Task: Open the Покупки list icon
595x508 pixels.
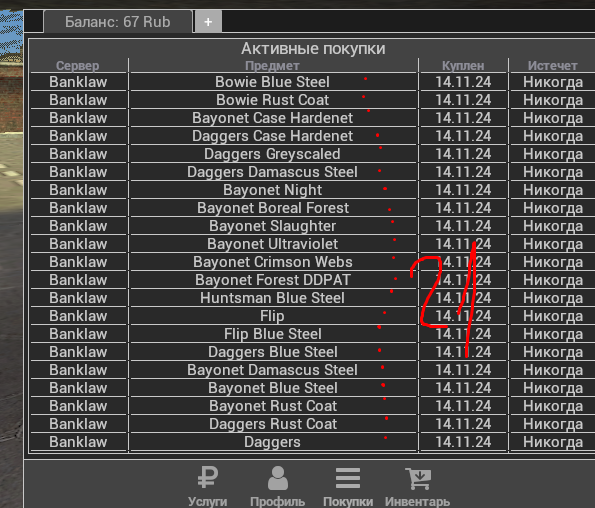Action: tap(348, 478)
